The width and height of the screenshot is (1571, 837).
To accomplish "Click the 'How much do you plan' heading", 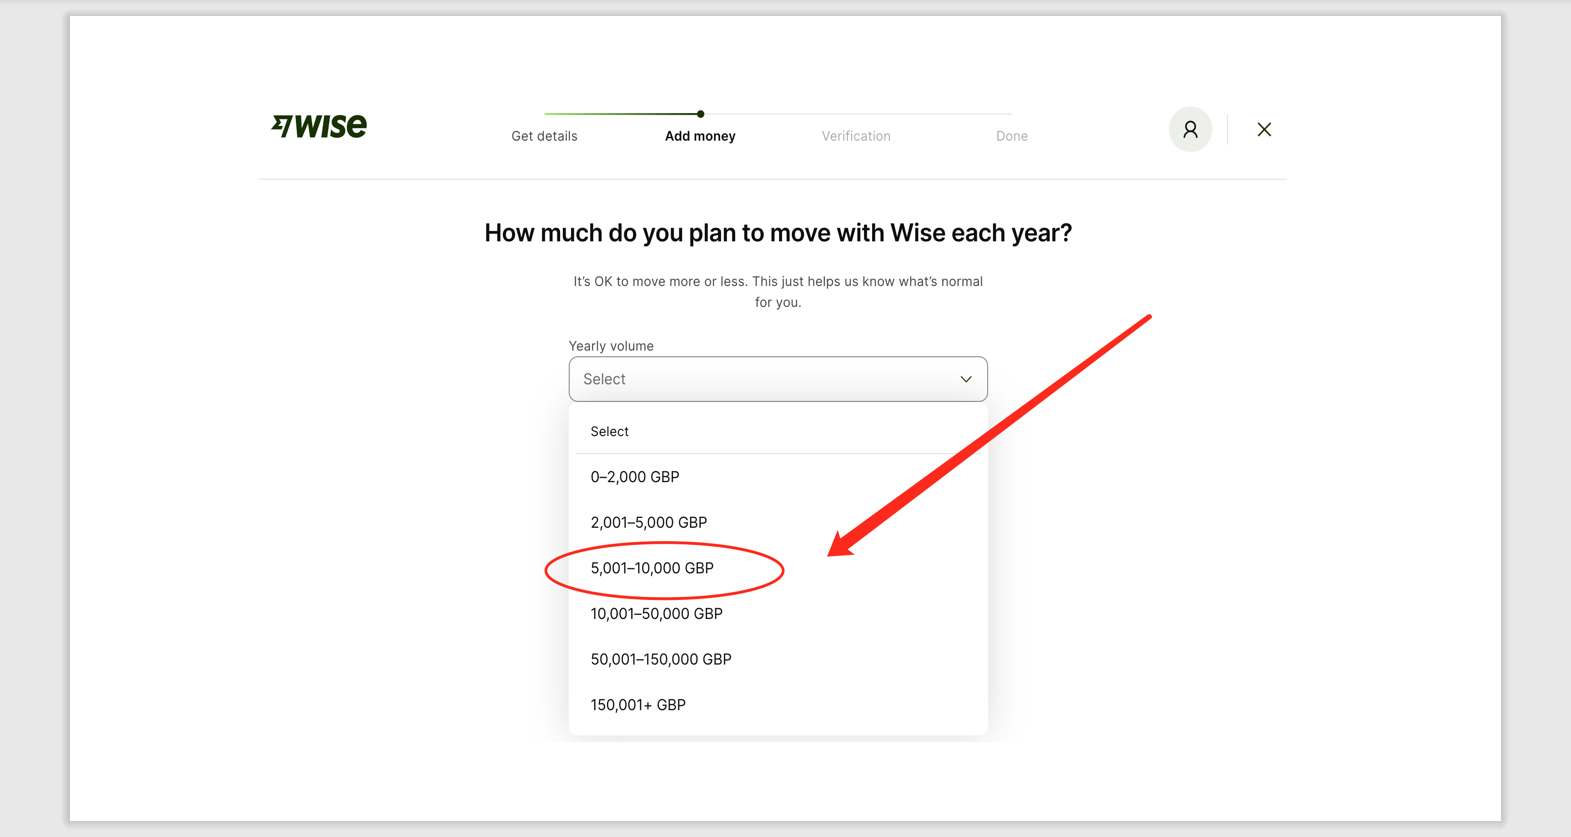I will tap(778, 233).
